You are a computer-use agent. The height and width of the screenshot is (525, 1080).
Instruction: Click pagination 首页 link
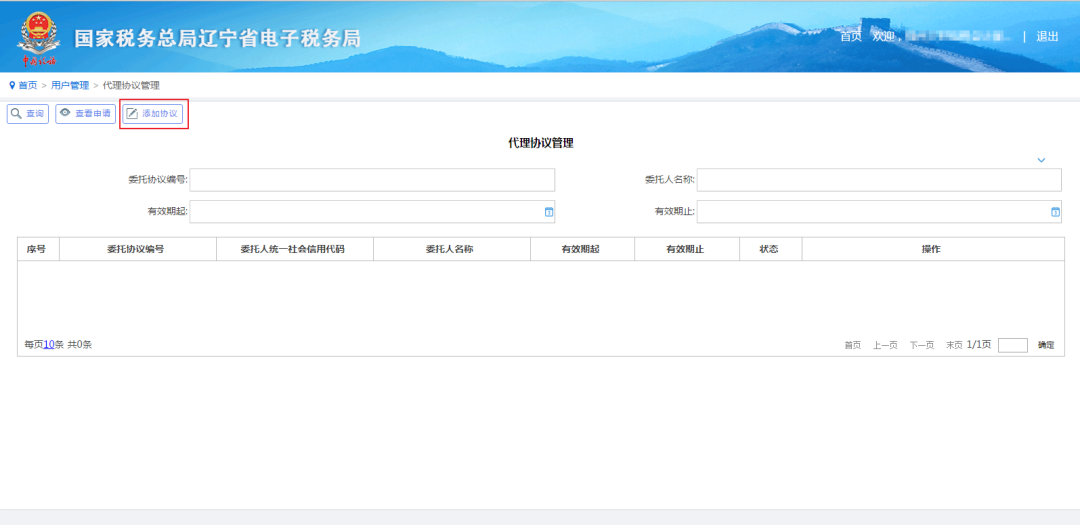point(853,345)
